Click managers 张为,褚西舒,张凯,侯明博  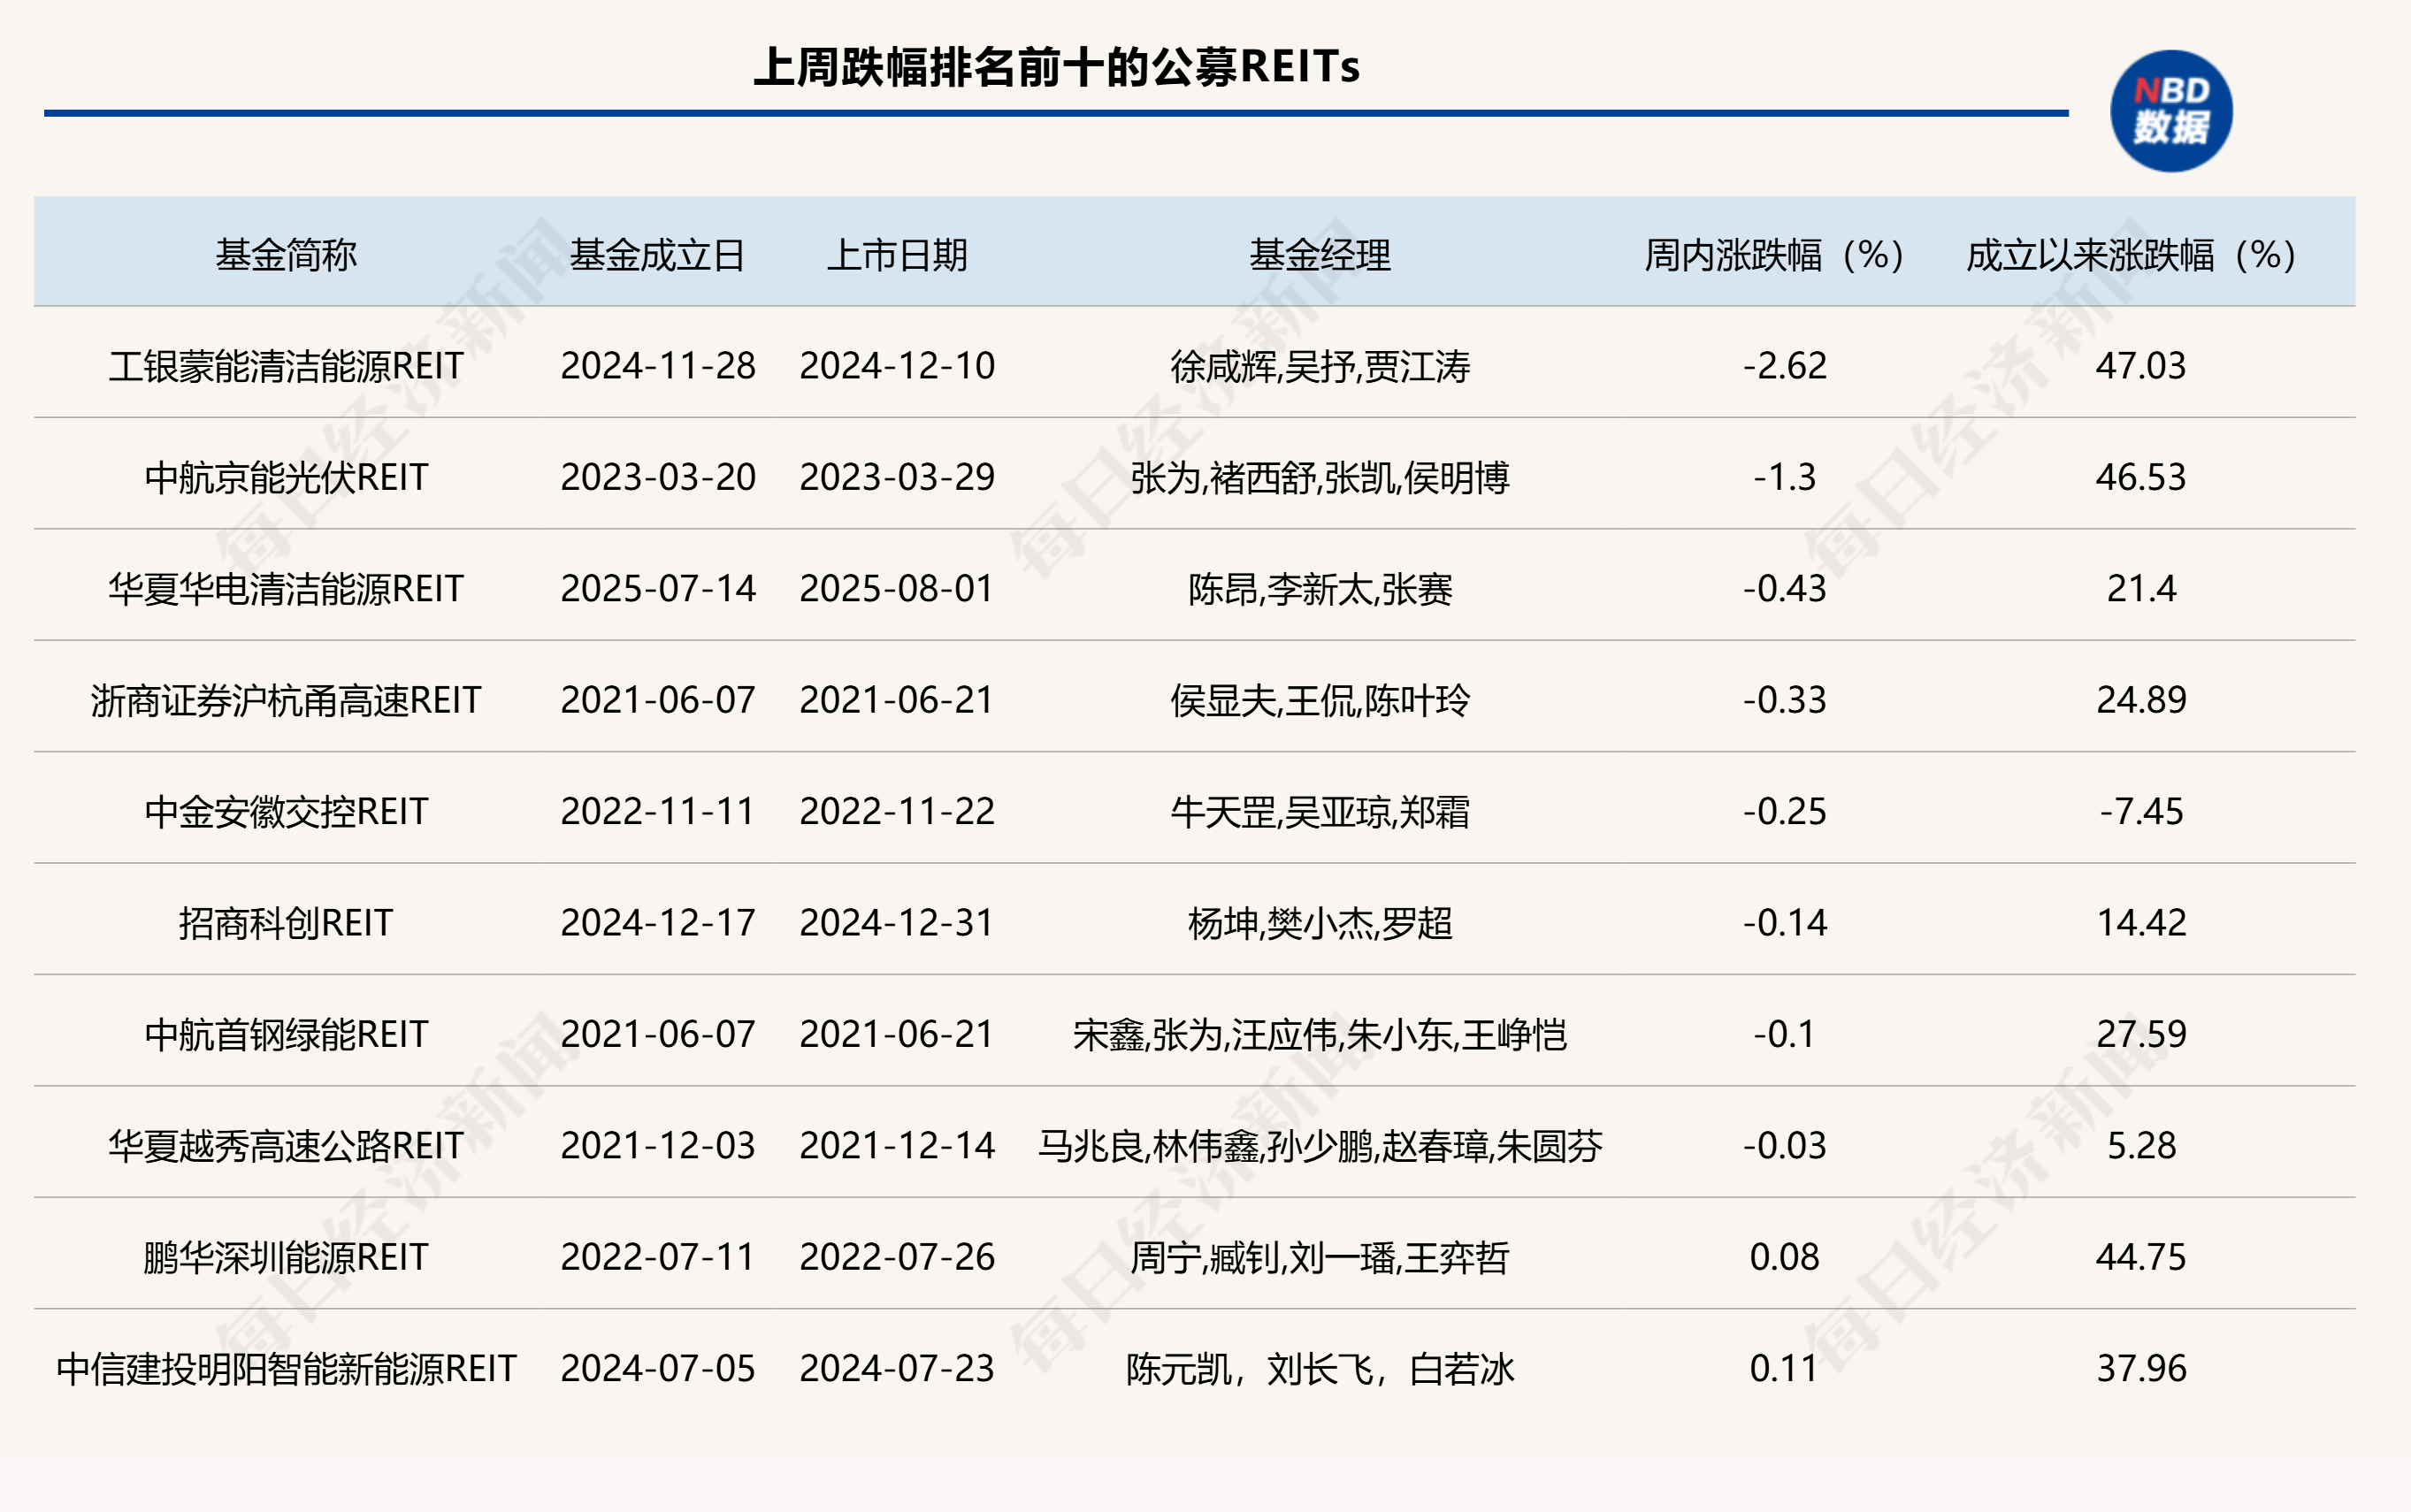(x=1320, y=477)
